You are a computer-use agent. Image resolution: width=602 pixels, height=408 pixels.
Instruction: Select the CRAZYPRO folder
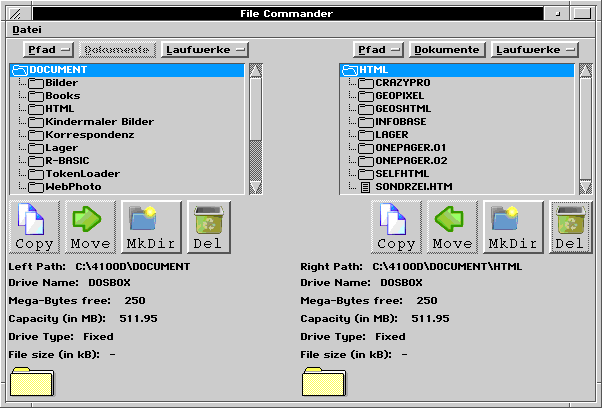click(457, 83)
